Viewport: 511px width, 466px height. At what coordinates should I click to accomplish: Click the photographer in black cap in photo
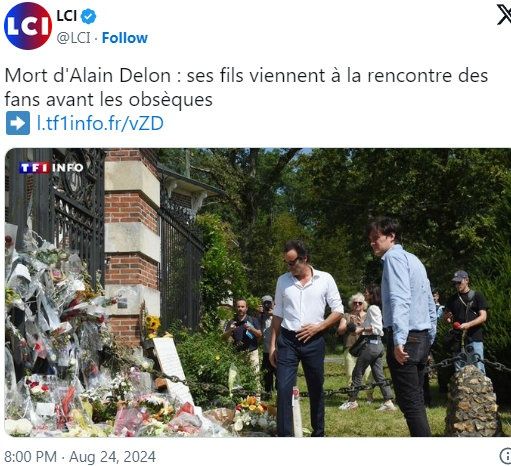click(465, 320)
